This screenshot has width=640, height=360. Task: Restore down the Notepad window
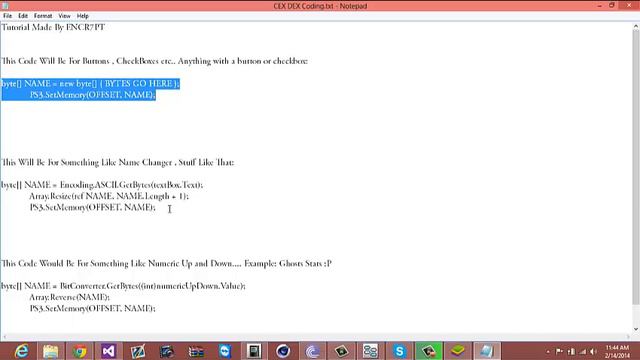tap(612, 6)
